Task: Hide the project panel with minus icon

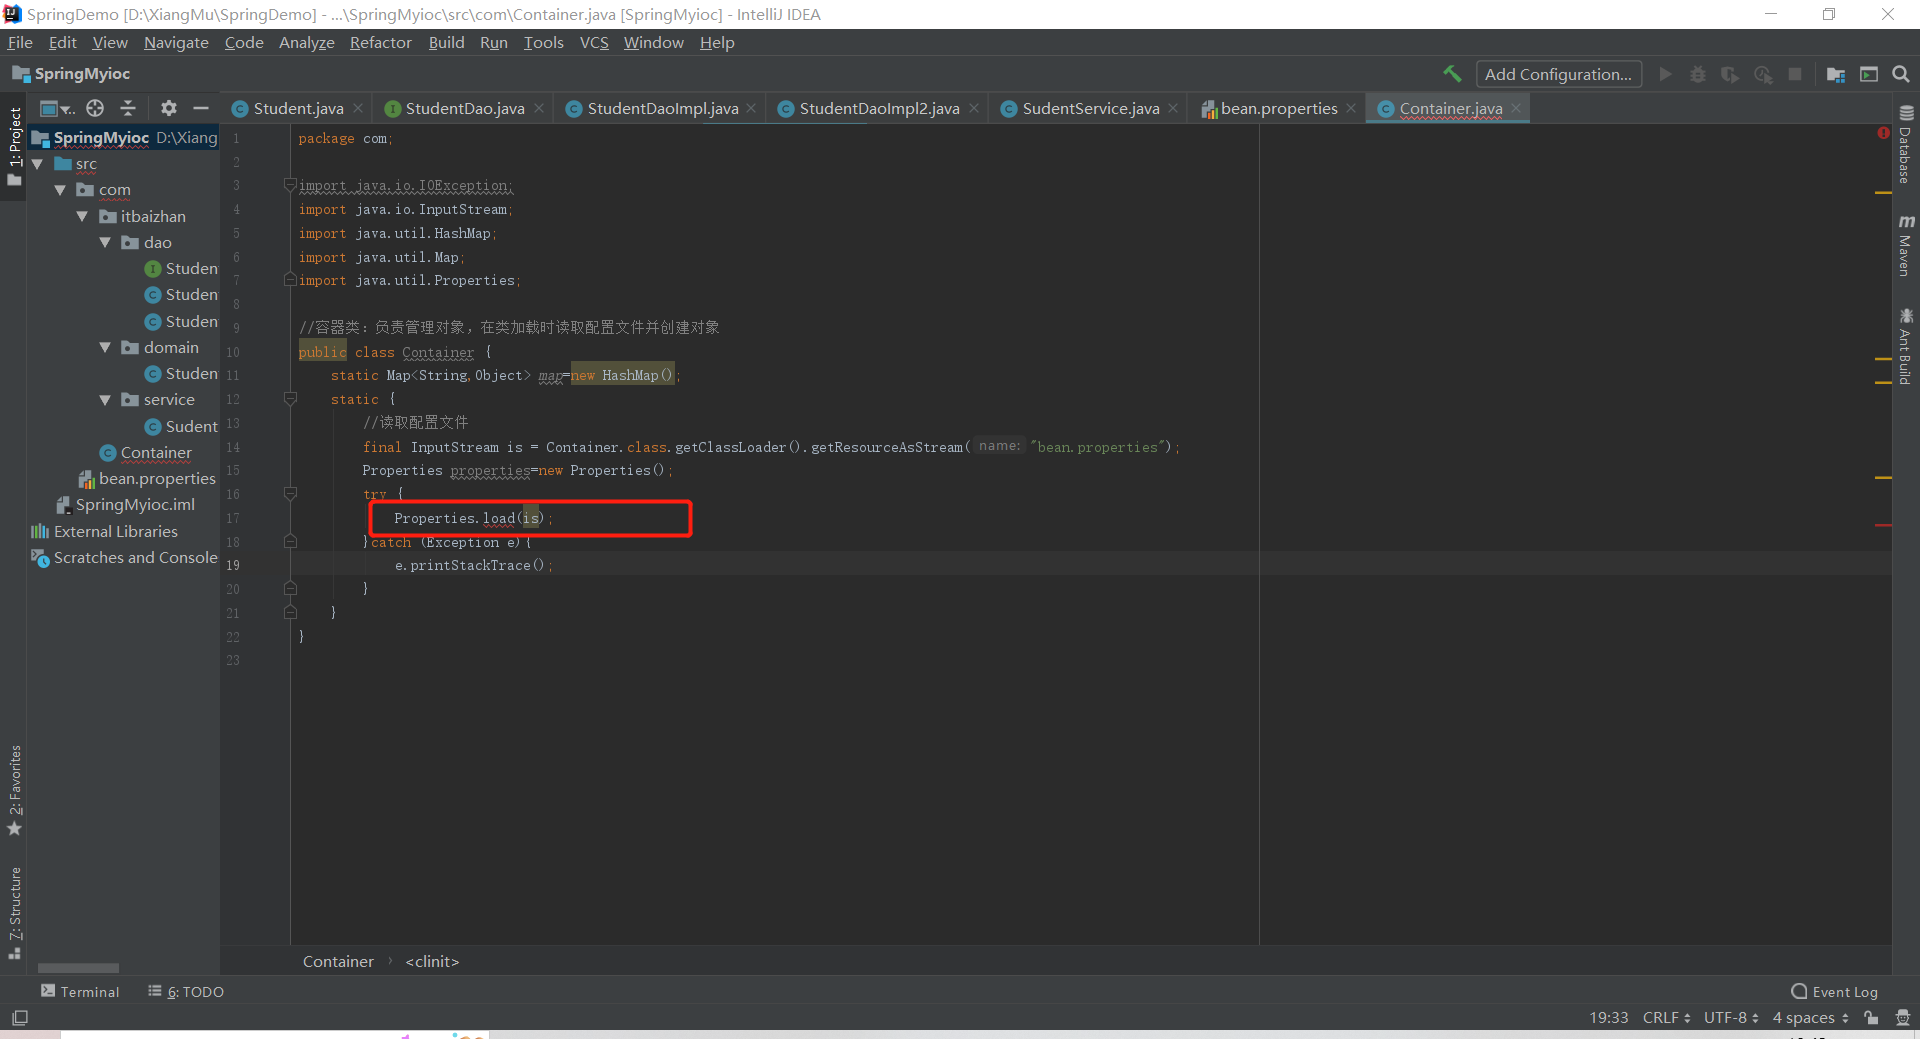Action: 201,108
